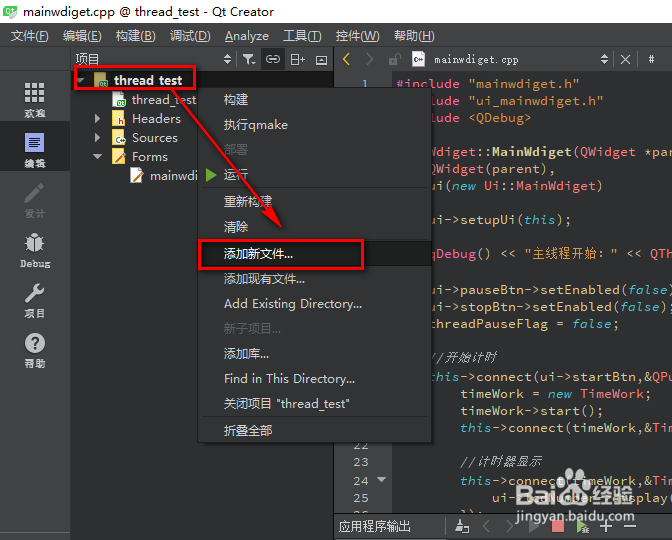The width and height of the screenshot is (672, 540).
Task: Open the 编辑(E) menu
Action: (82, 36)
